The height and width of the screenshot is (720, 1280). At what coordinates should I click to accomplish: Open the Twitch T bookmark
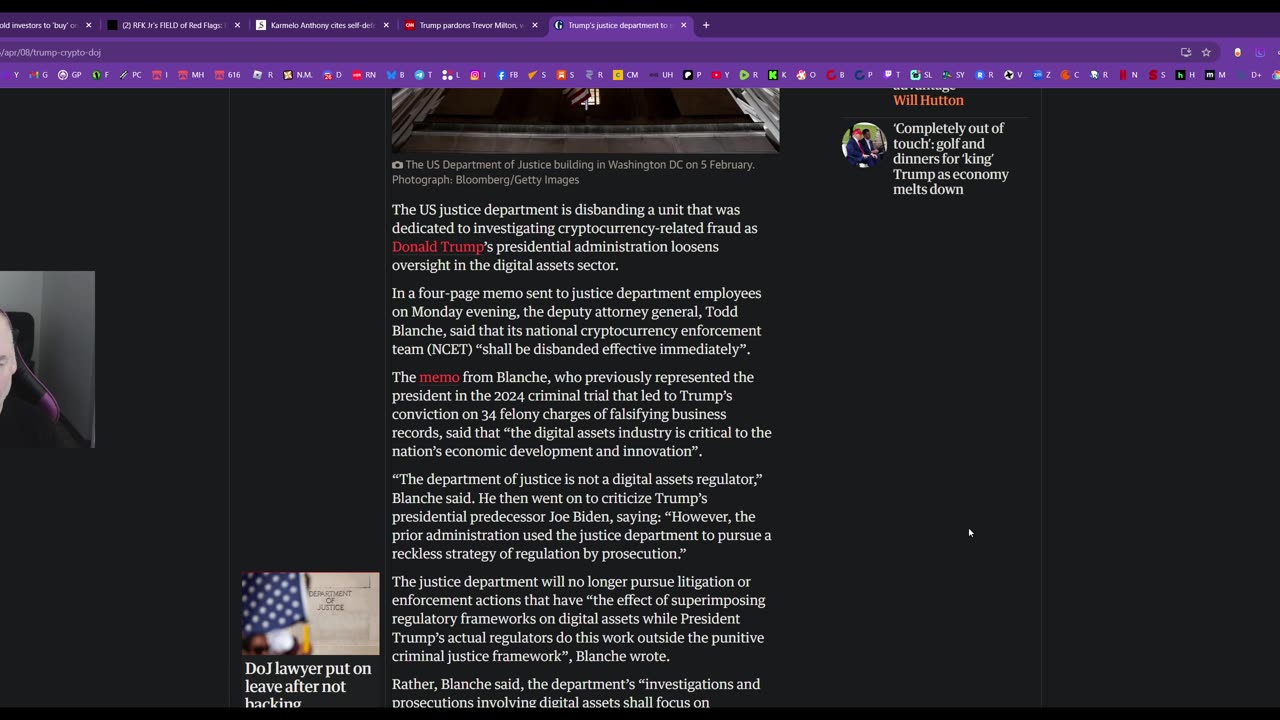point(892,75)
